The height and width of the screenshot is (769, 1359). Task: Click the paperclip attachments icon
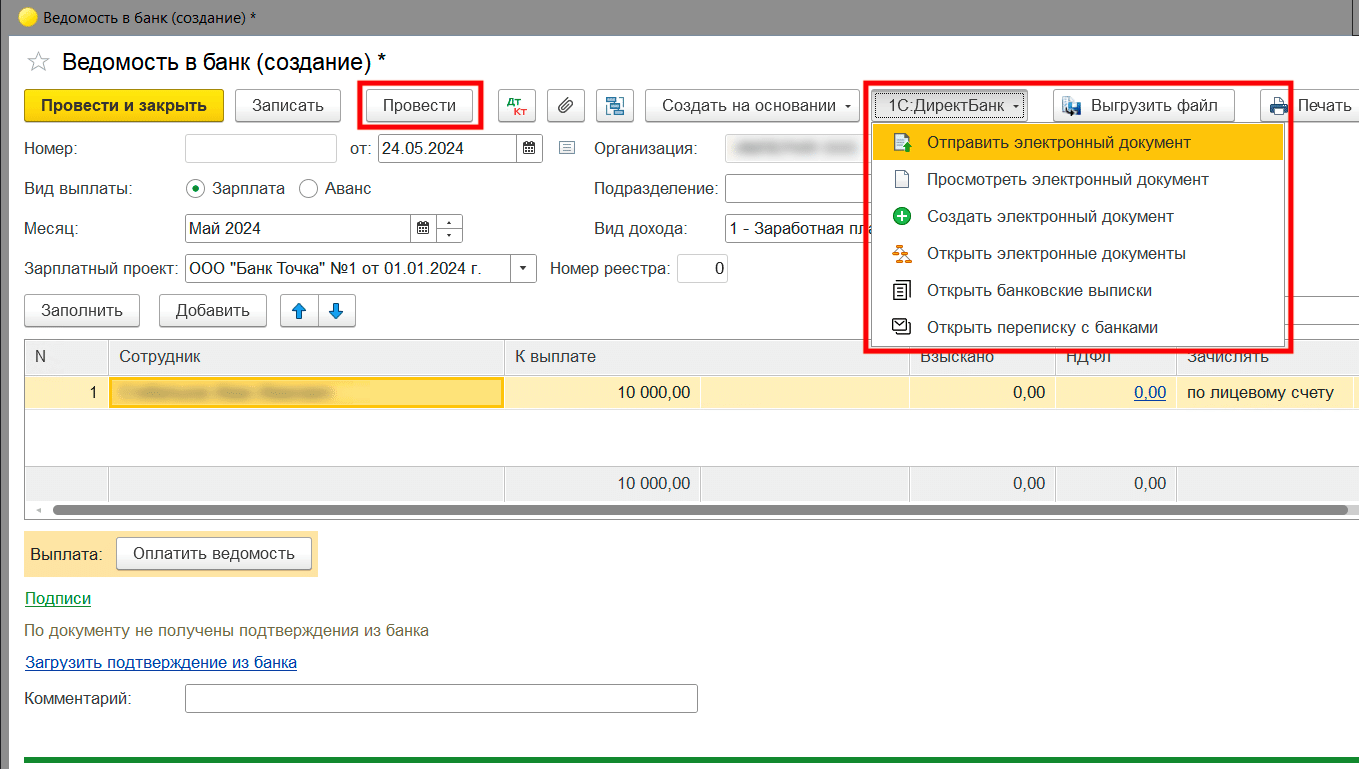[x=565, y=106]
